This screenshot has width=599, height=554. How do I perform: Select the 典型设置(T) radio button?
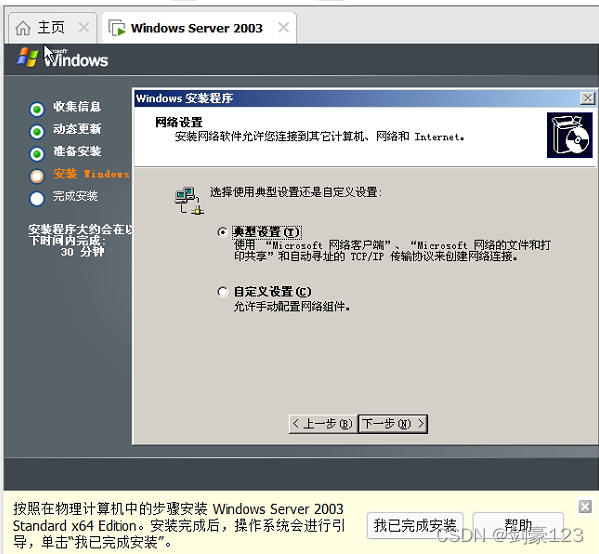pos(222,232)
